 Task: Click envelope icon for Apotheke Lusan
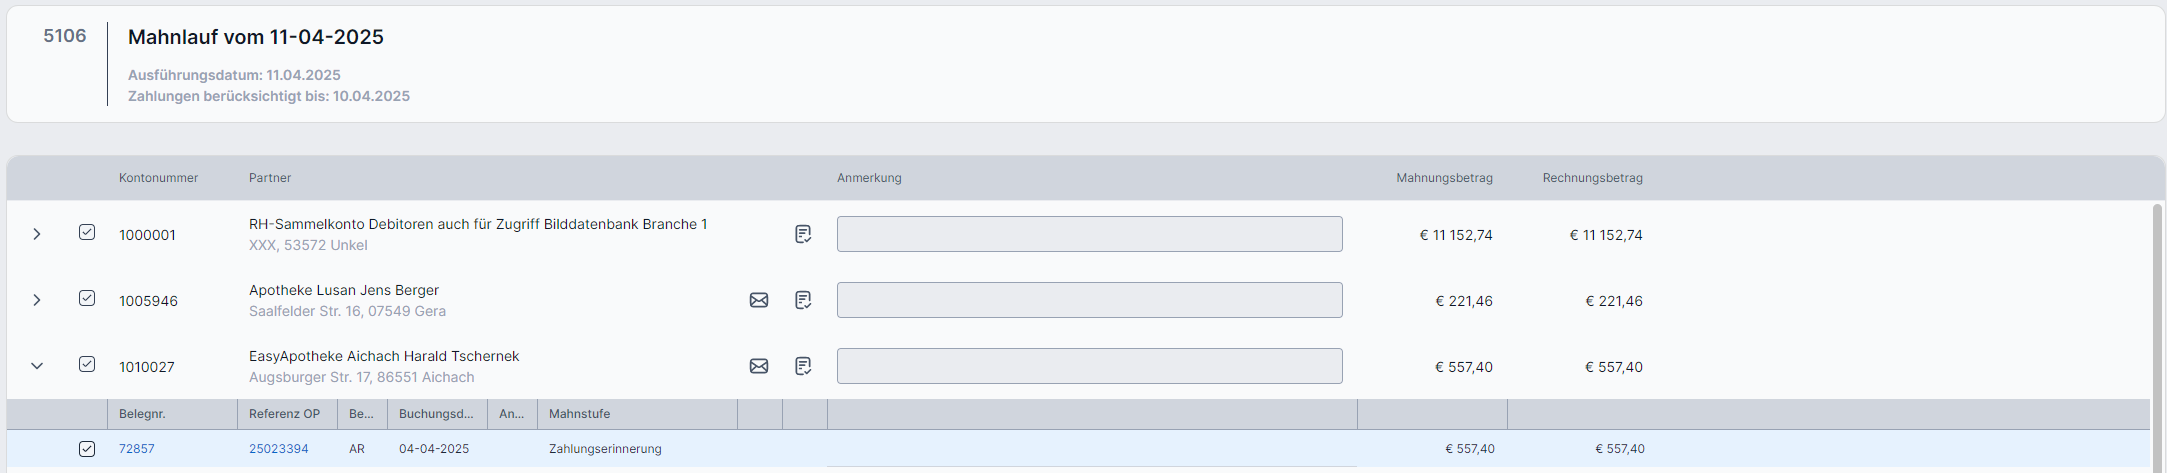759,300
